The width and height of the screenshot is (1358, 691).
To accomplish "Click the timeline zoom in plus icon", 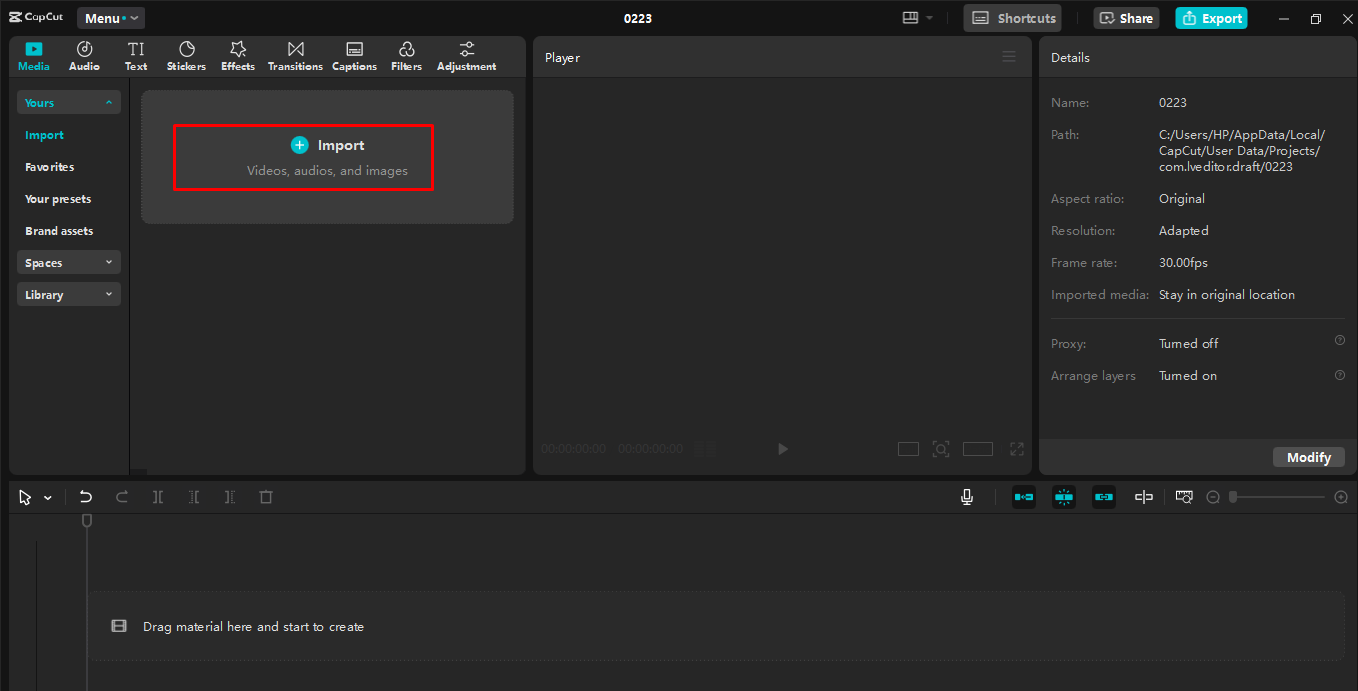I will point(1341,497).
